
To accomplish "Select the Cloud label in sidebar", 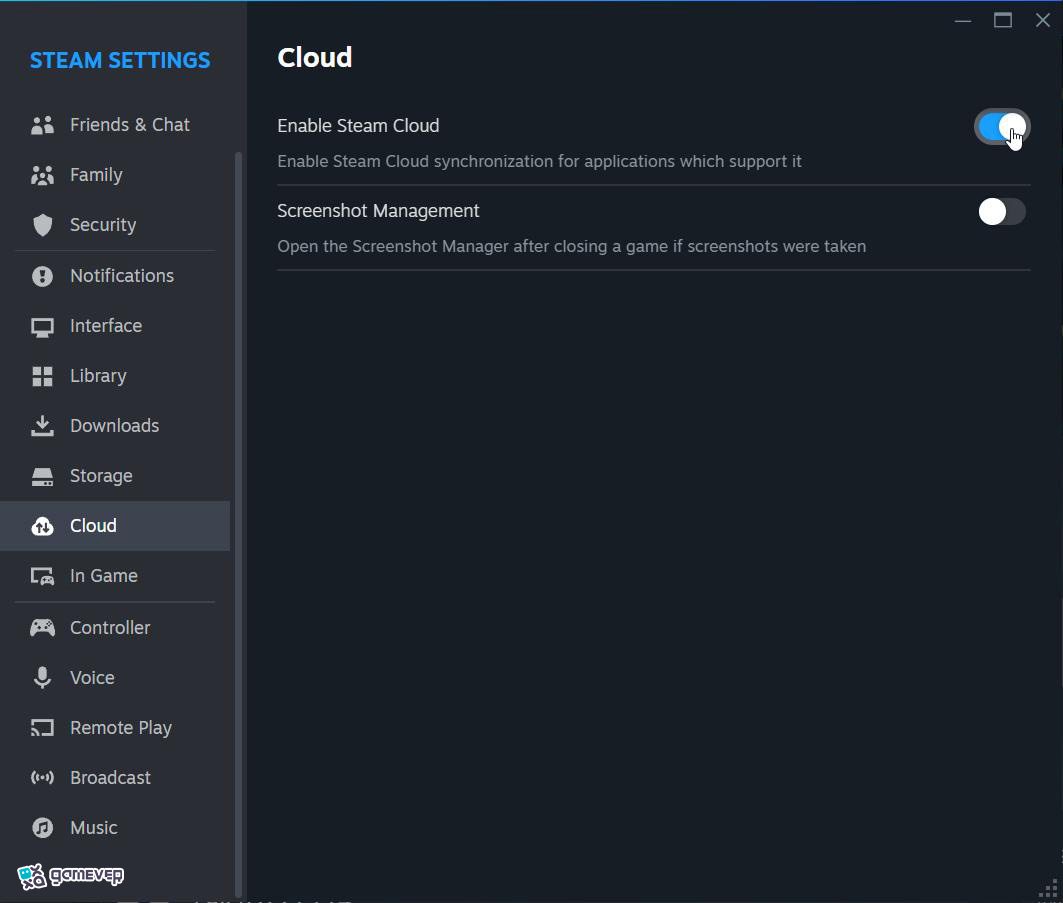I will [93, 526].
